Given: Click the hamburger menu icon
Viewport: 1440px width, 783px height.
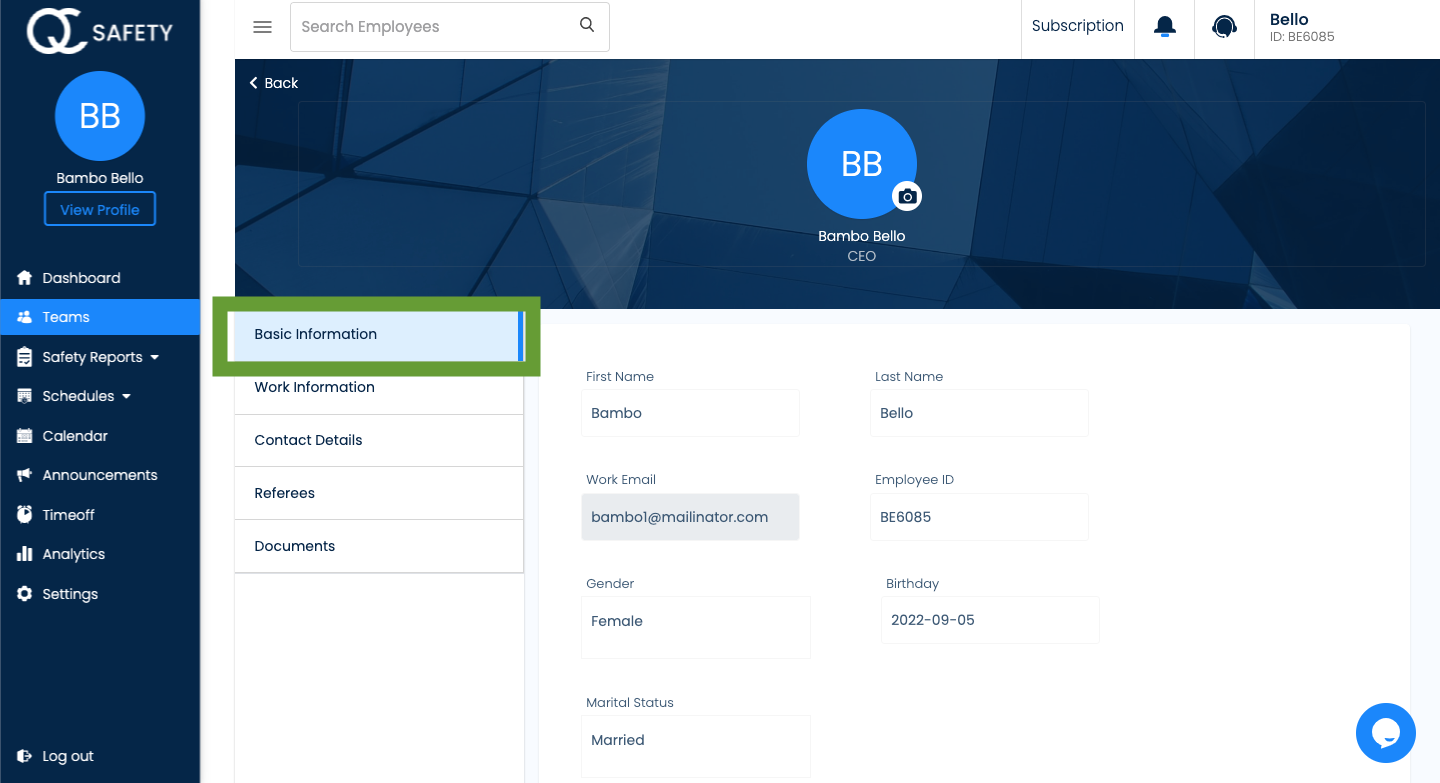Looking at the screenshot, I should (262, 27).
